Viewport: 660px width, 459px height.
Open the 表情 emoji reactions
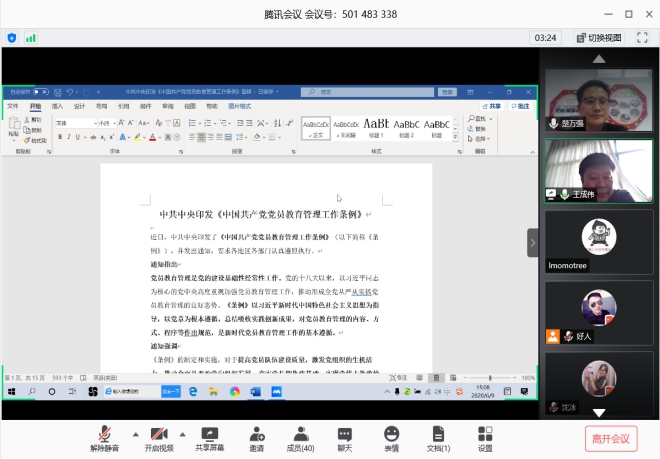pyautogui.click(x=391, y=435)
